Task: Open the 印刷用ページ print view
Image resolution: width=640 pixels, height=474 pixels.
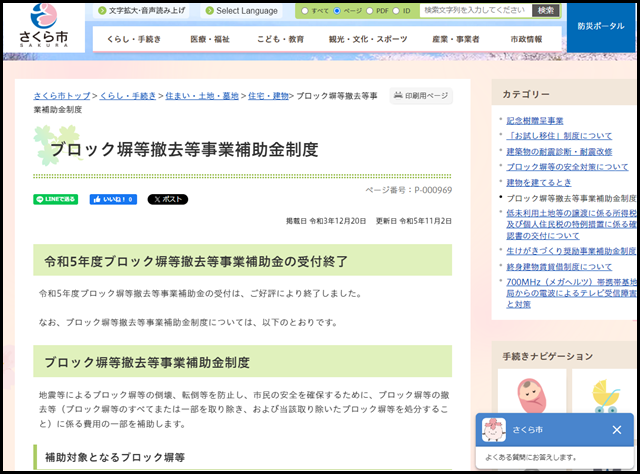Action: (421, 96)
